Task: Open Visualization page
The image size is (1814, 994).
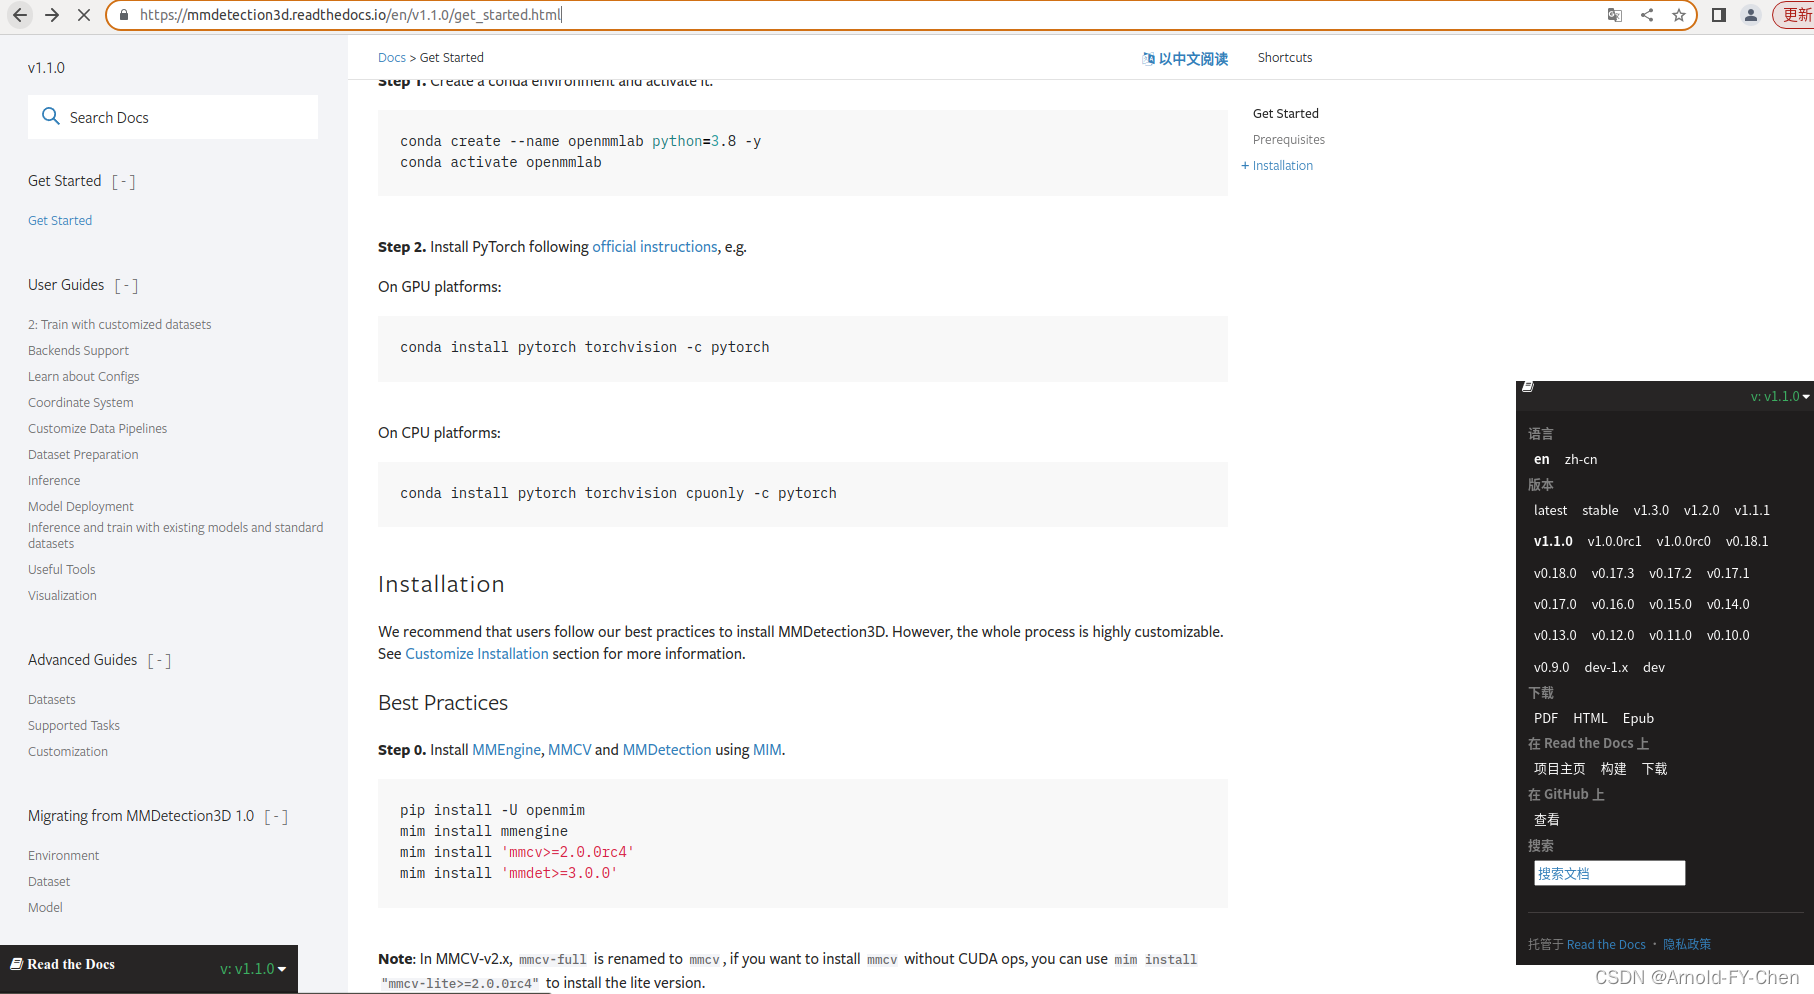Action: click(x=62, y=595)
